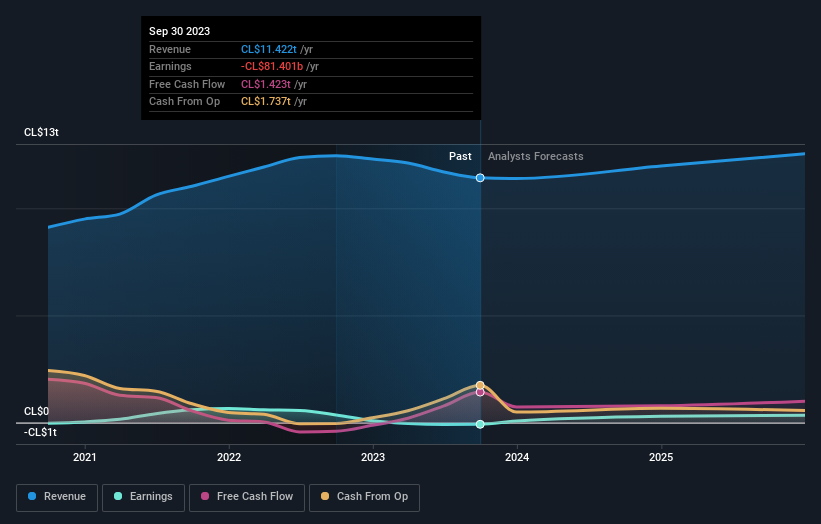The width and height of the screenshot is (821, 524).
Task: Click the 2025 x-axis label
Action: click(661, 457)
